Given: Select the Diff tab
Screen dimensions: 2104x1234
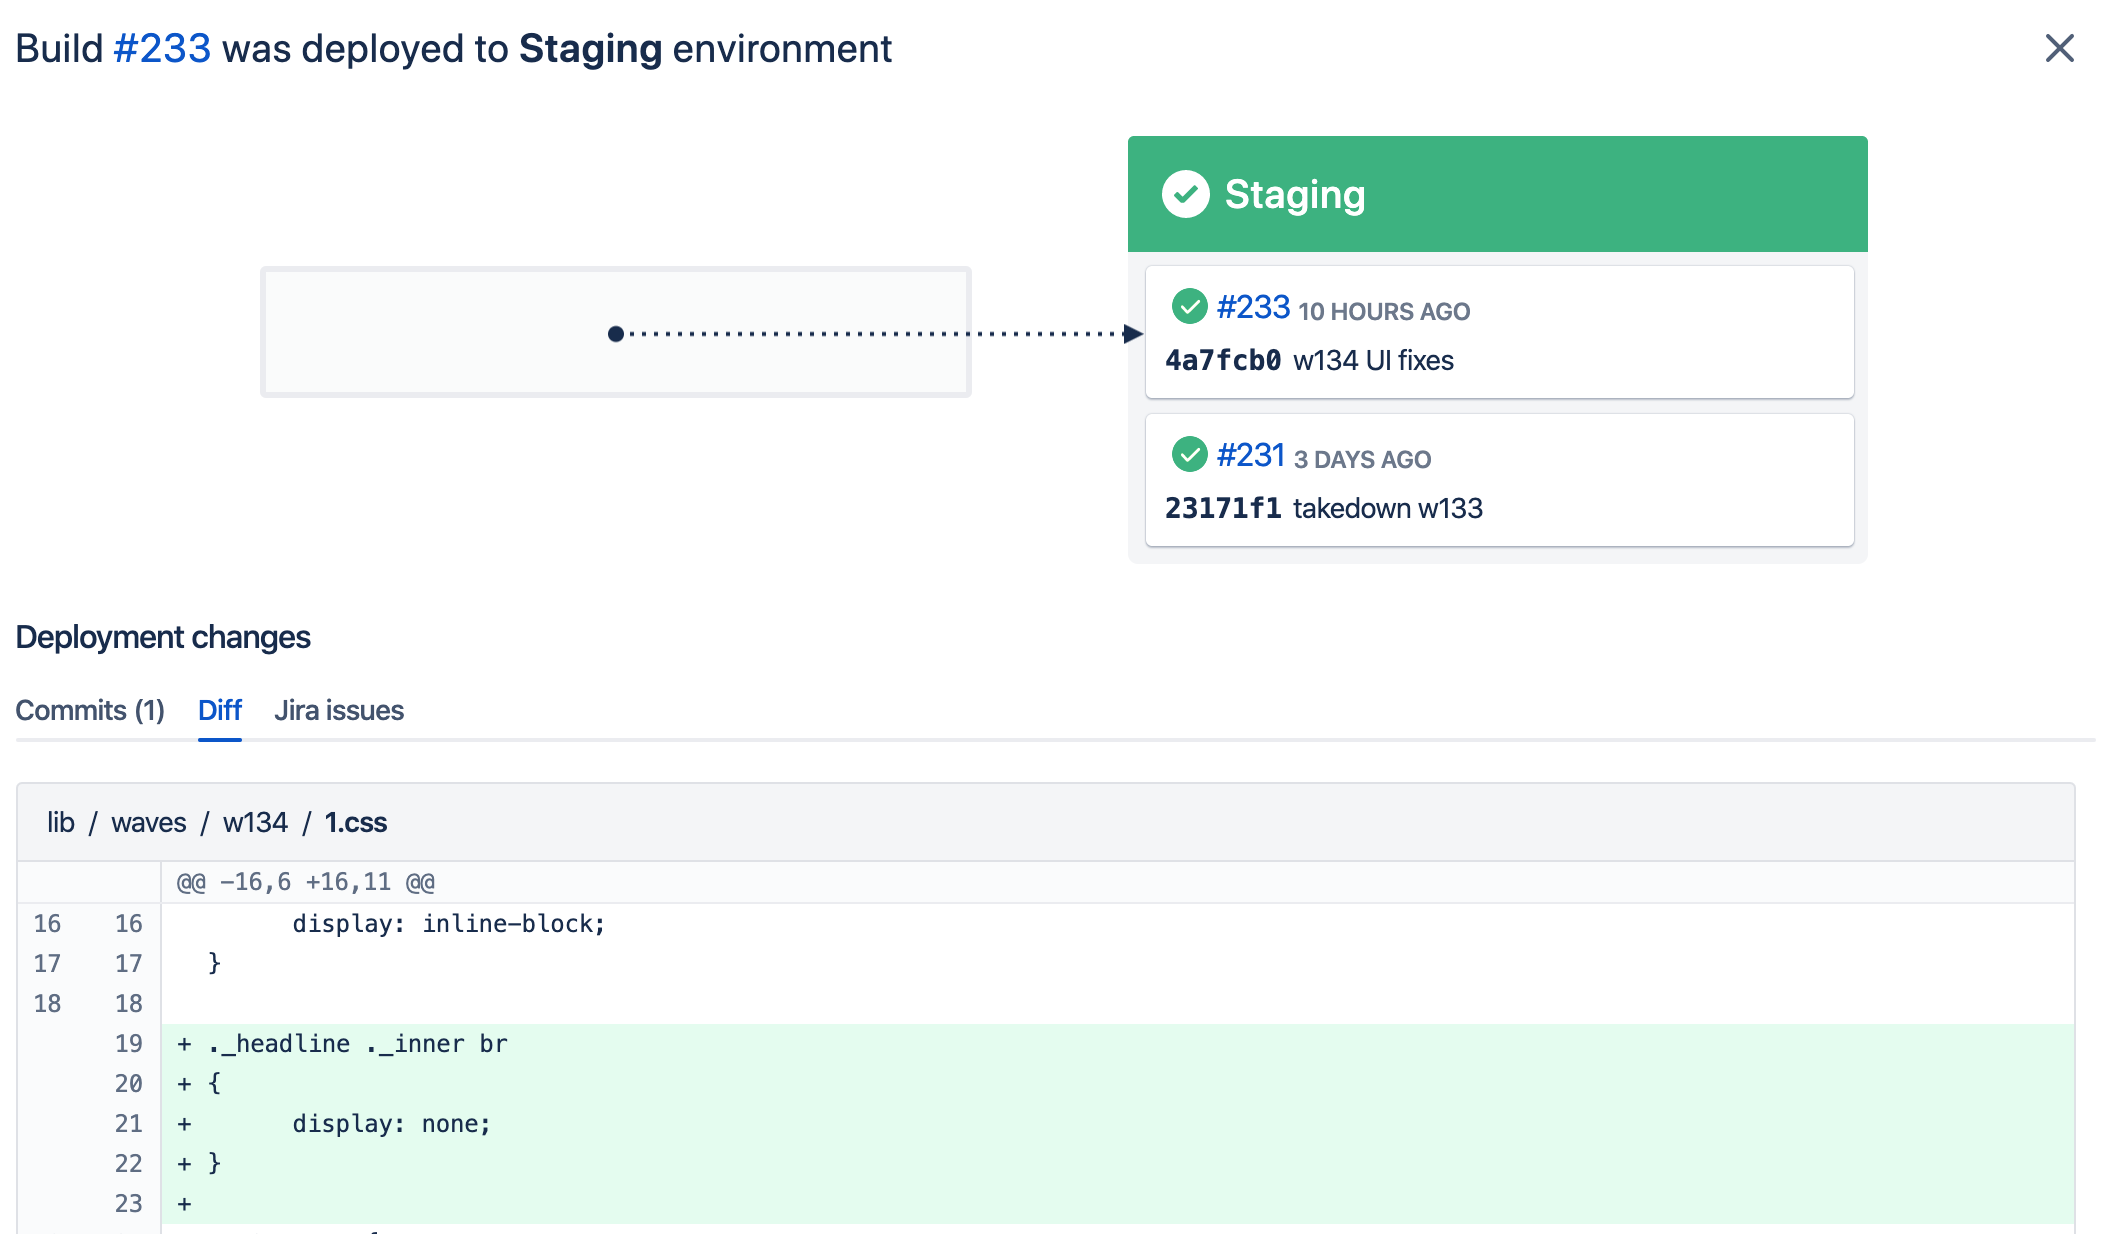Looking at the screenshot, I should coord(219,710).
